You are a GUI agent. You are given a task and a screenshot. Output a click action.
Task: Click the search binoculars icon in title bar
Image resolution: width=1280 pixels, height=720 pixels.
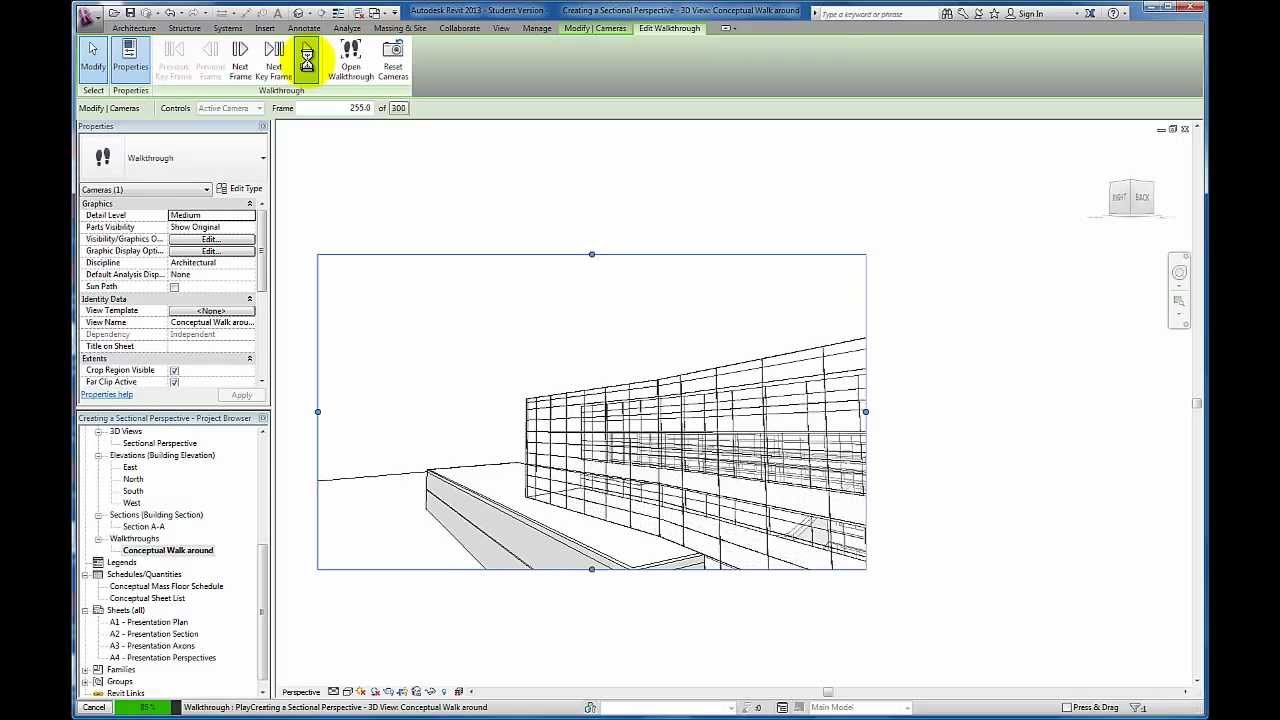pyautogui.click(x=949, y=14)
